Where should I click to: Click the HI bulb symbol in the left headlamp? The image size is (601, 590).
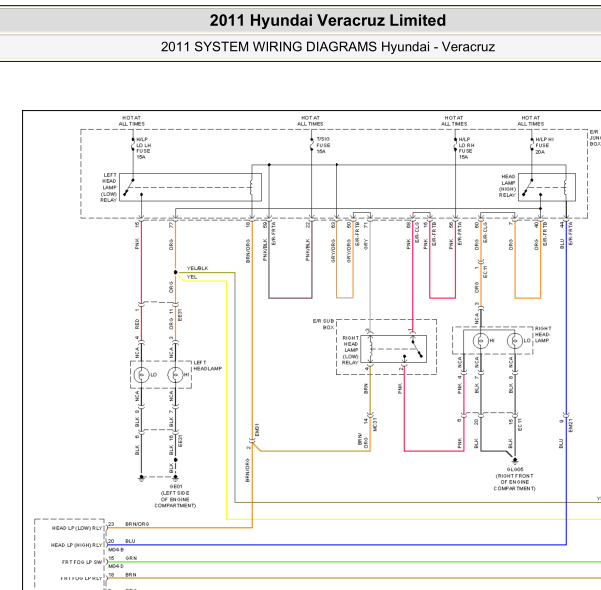[x=175, y=375]
